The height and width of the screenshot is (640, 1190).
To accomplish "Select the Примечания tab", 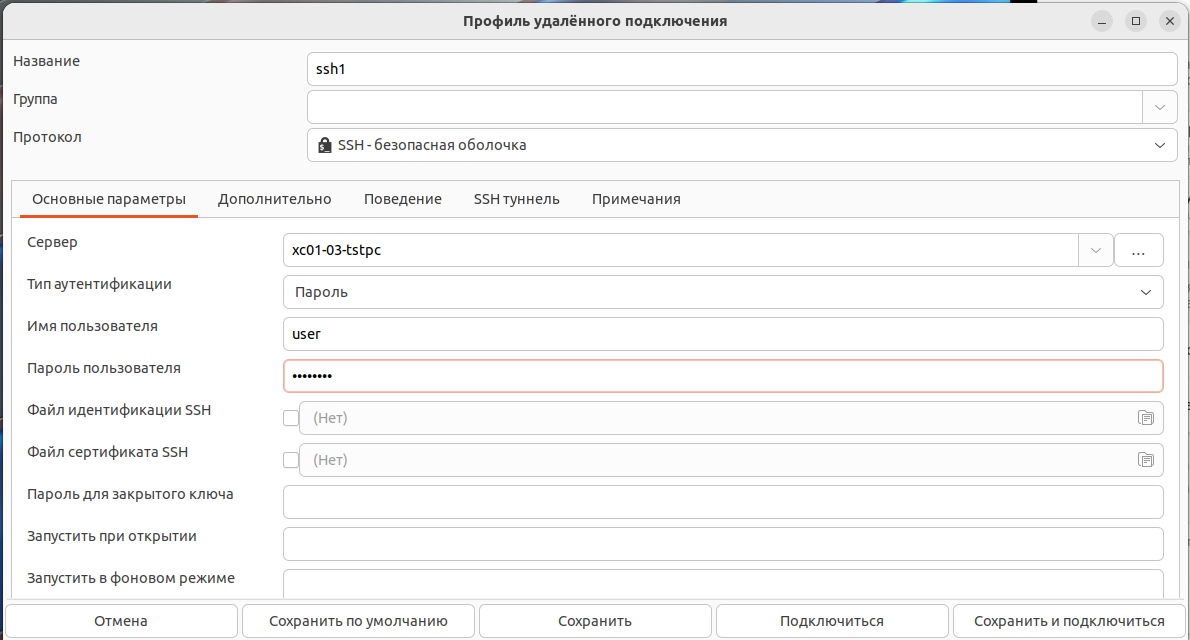I will point(636,199).
